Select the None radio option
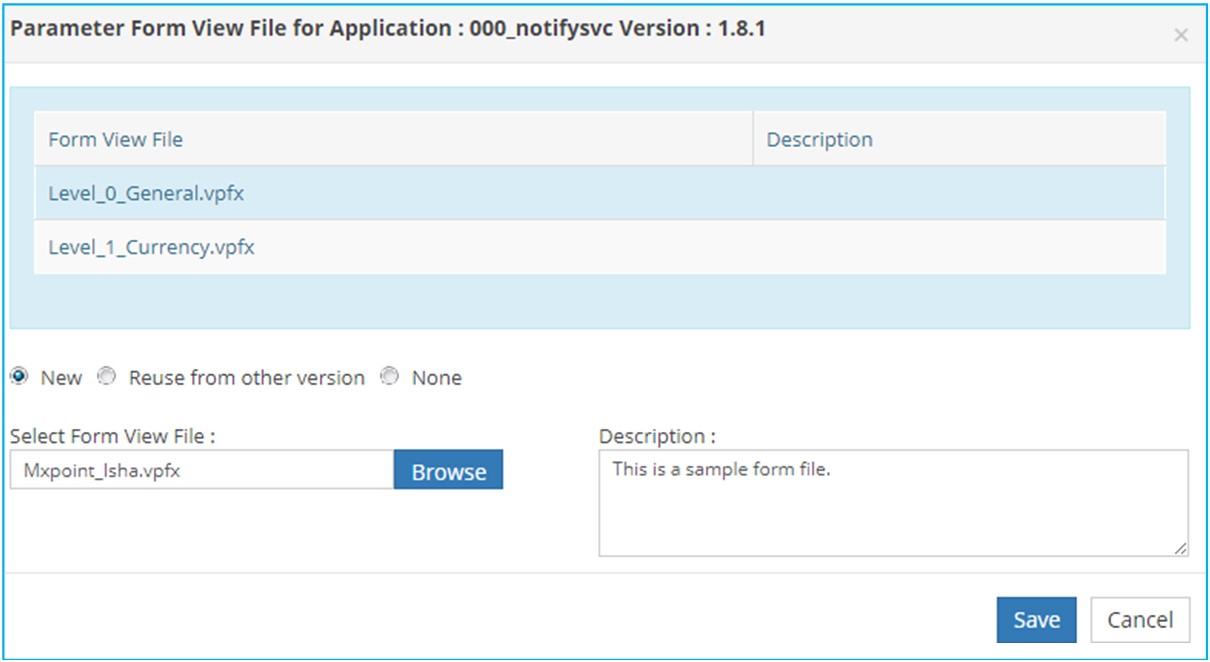 [390, 377]
